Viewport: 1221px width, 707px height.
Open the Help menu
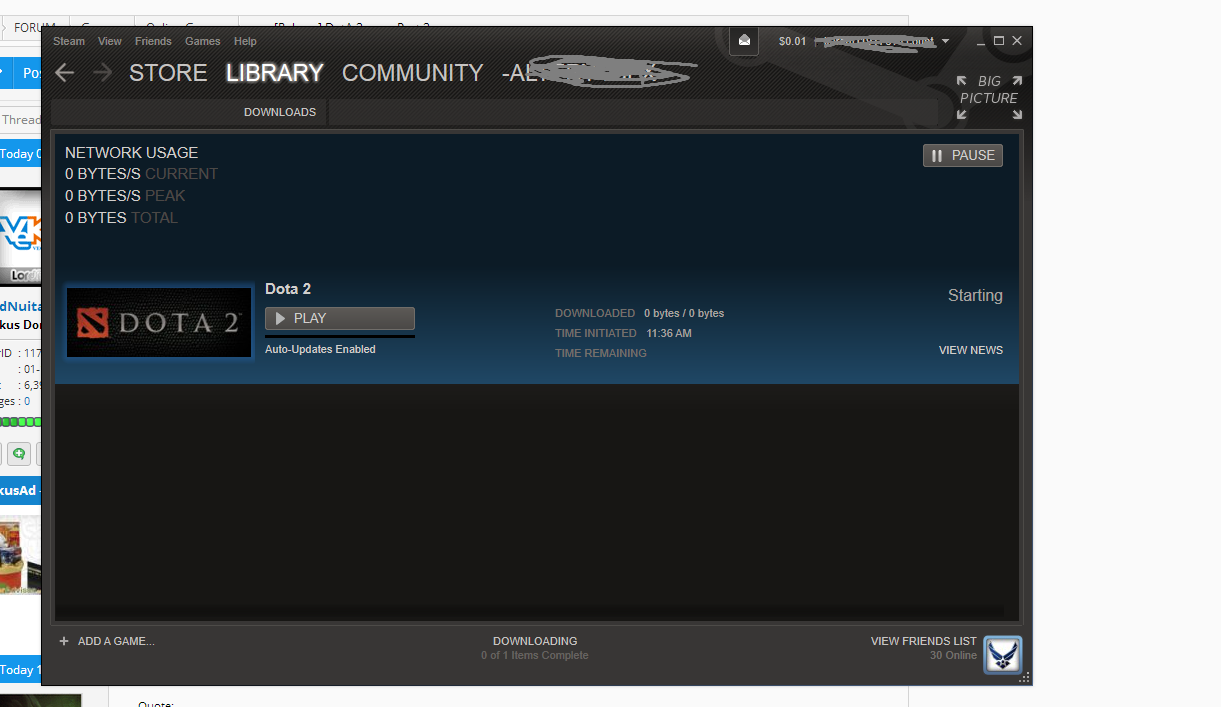245,41
